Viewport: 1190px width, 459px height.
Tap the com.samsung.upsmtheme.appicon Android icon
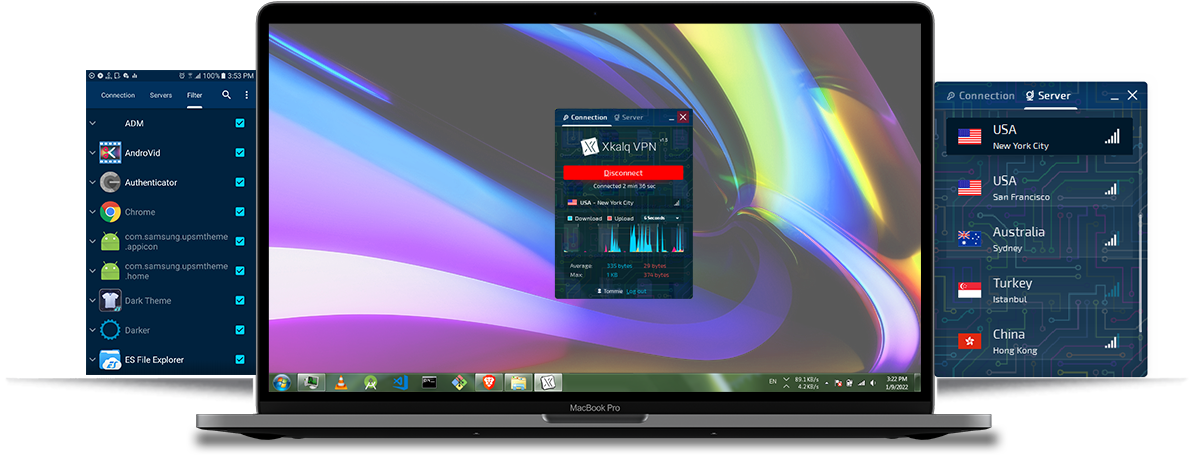tap(111, 241)
